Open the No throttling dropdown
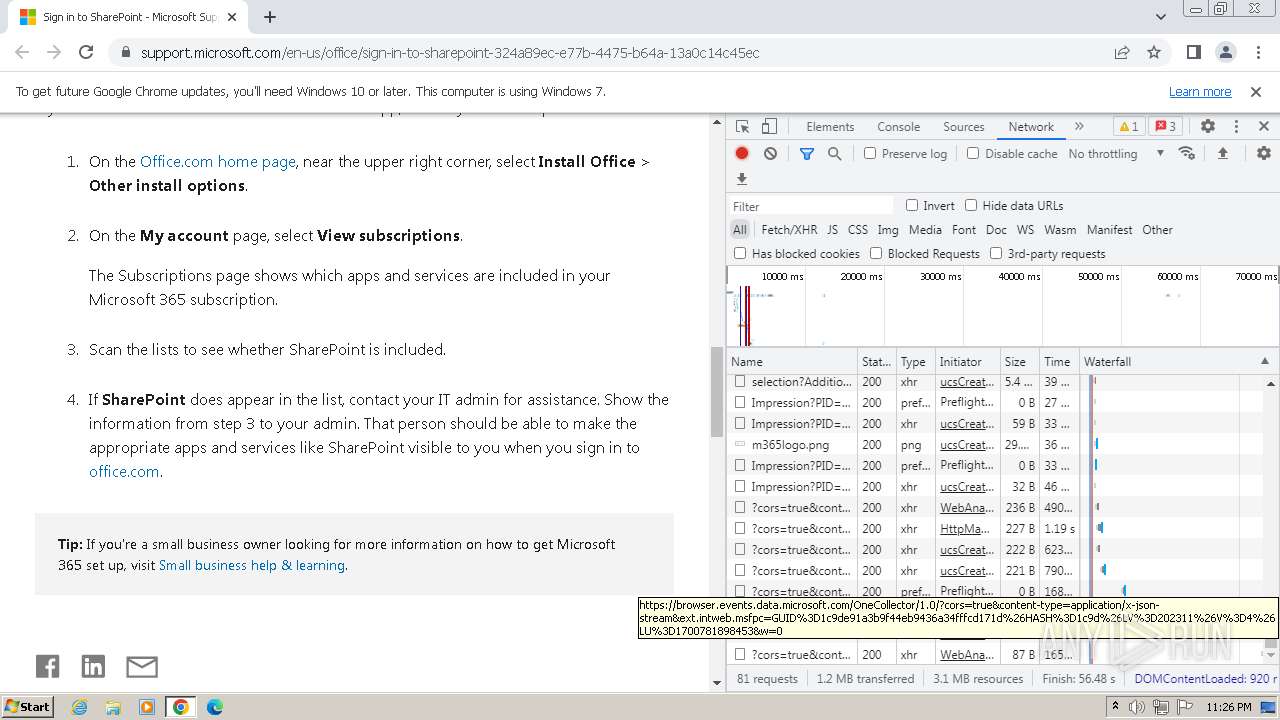This screenshot has height=720, width=1280. [1116, 153]
